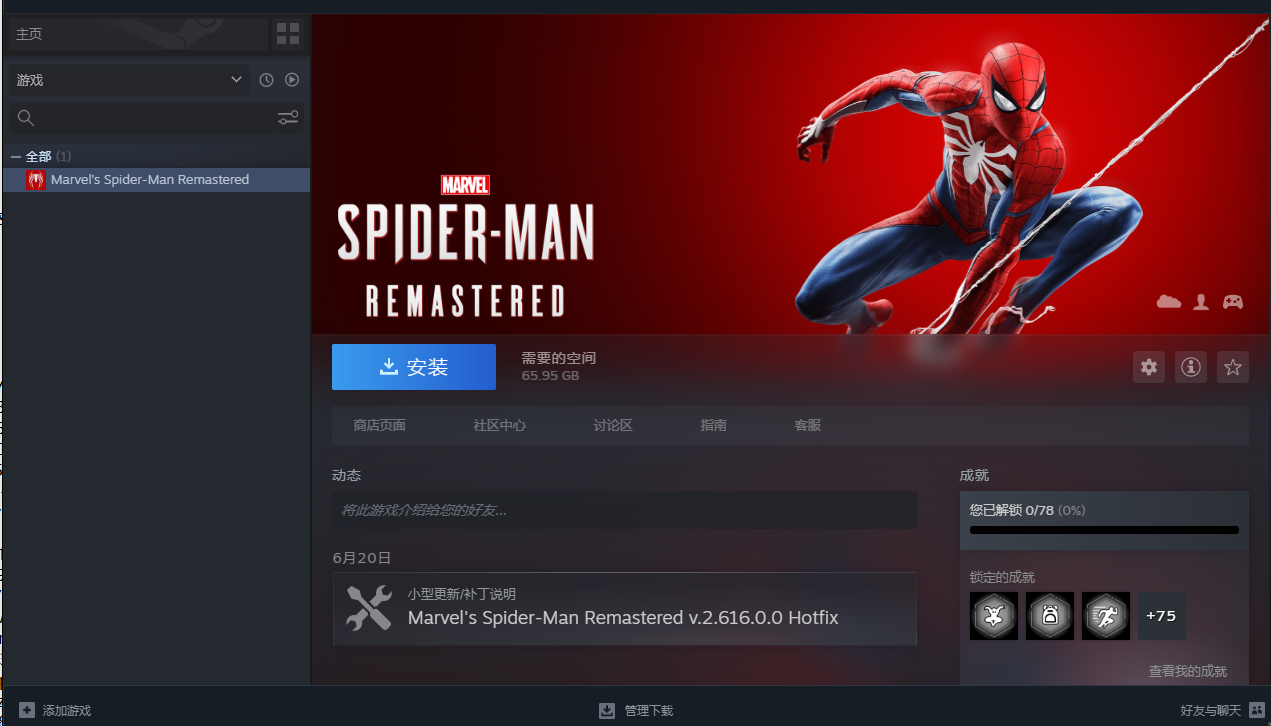Click the 6月20日 date label

point(361,558)
